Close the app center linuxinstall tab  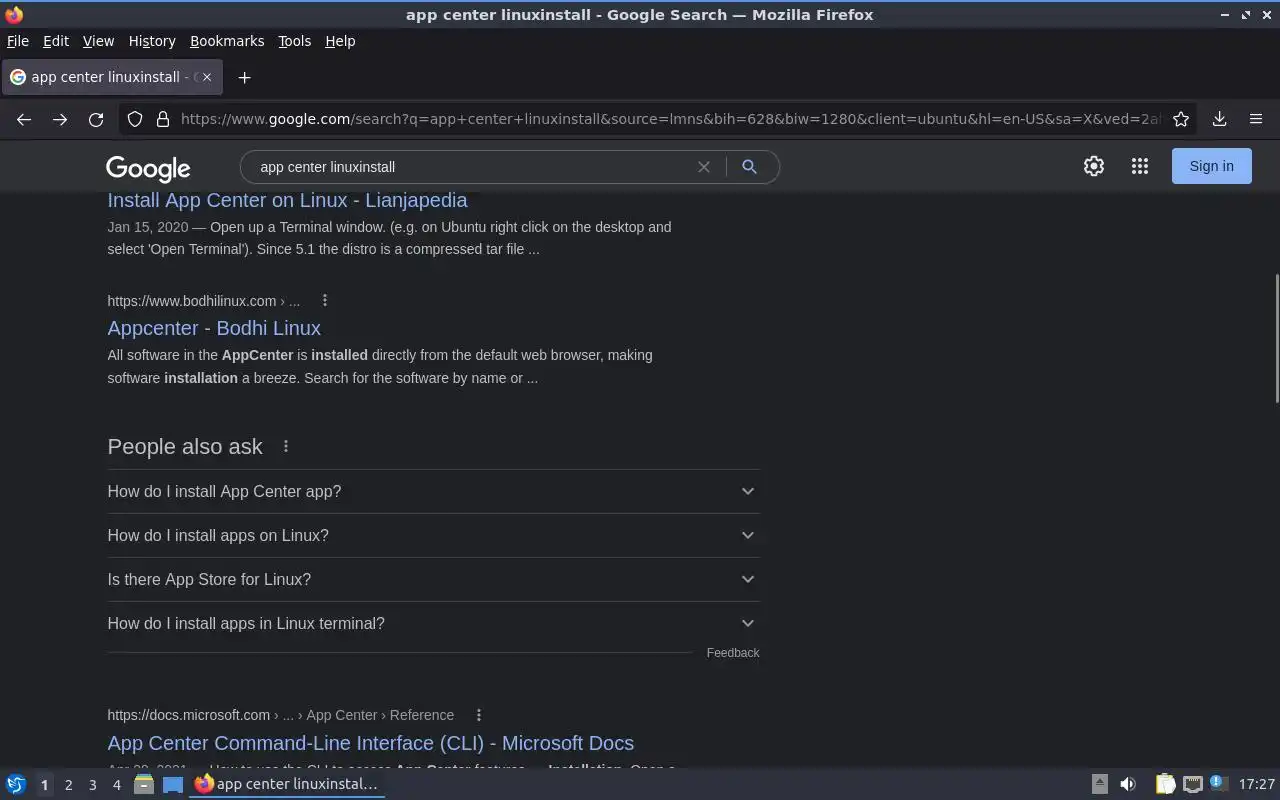pos(207,77)
